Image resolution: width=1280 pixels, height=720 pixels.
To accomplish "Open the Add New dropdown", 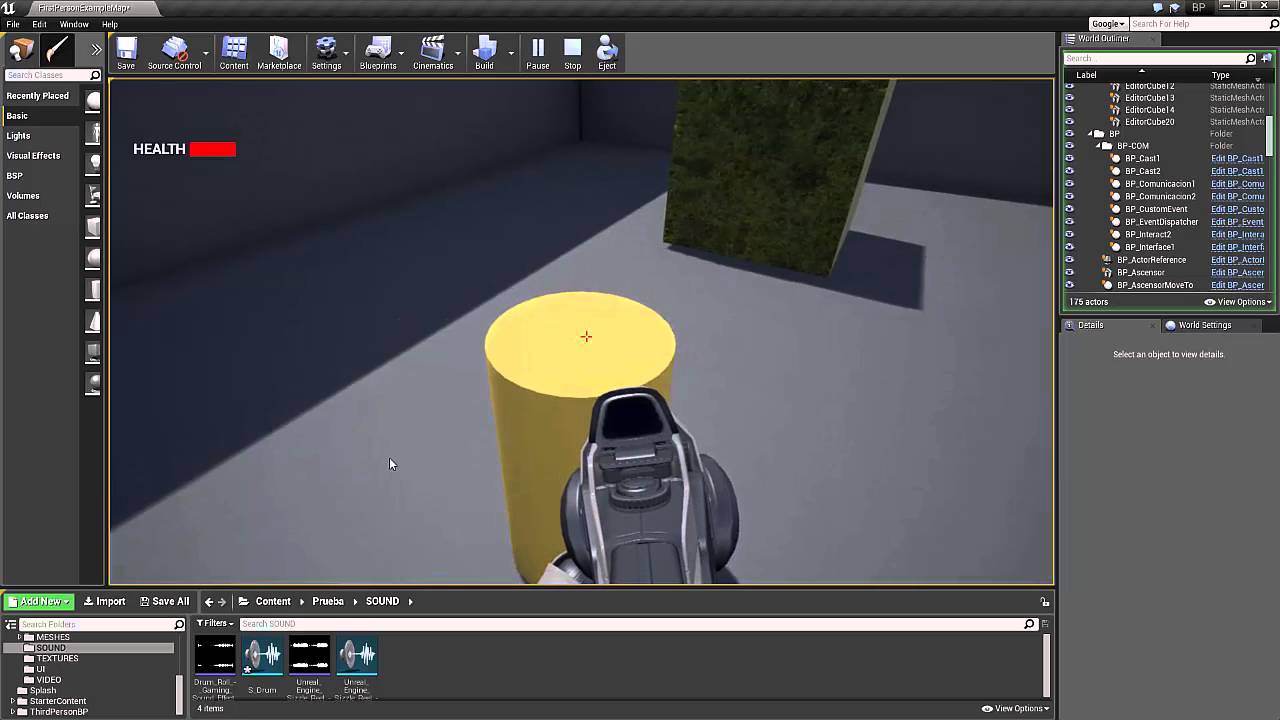I will pyautogui.click(x=38, y=601).
